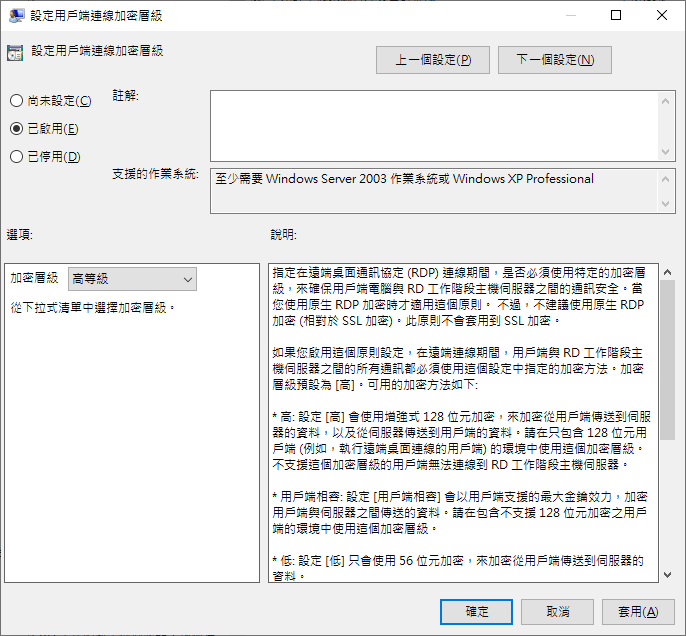Click the policy window icon in title bar

pos(16,15)
